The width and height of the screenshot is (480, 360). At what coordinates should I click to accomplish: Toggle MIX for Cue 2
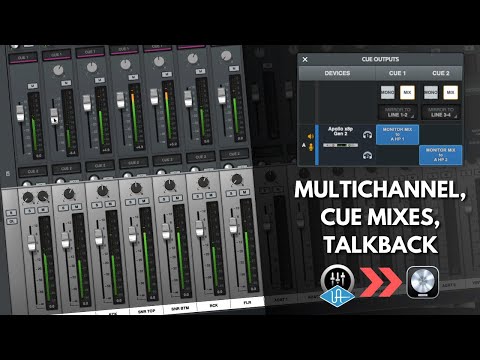[x=450, y=92]
